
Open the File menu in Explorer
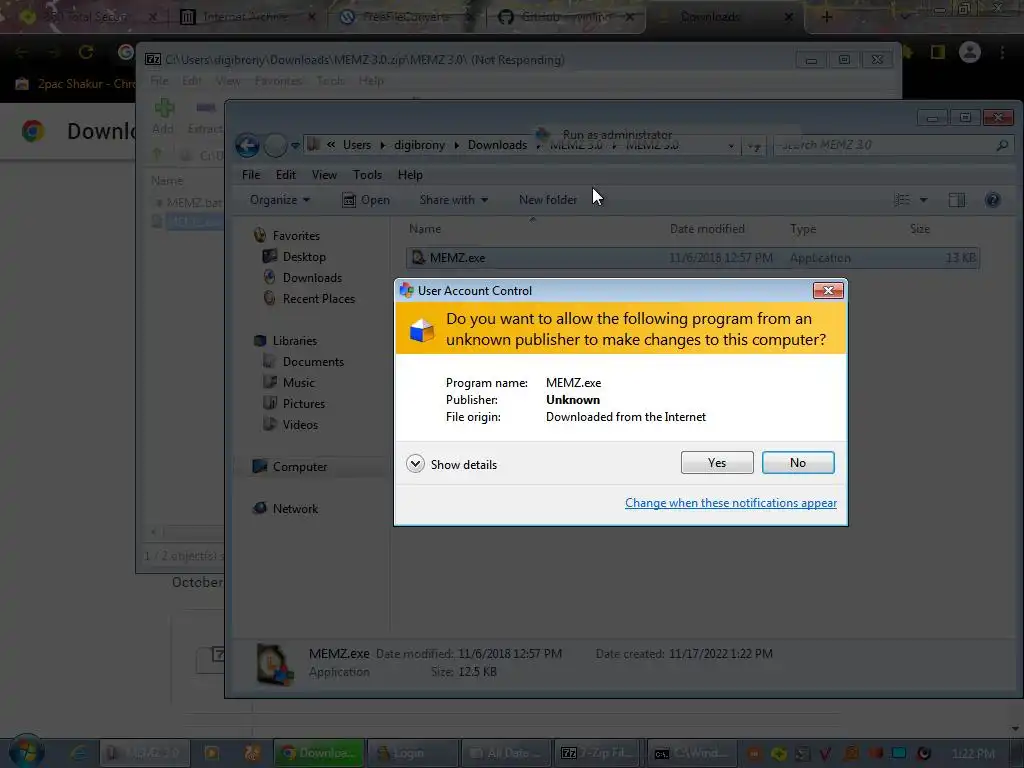click(x=251, y=175)
